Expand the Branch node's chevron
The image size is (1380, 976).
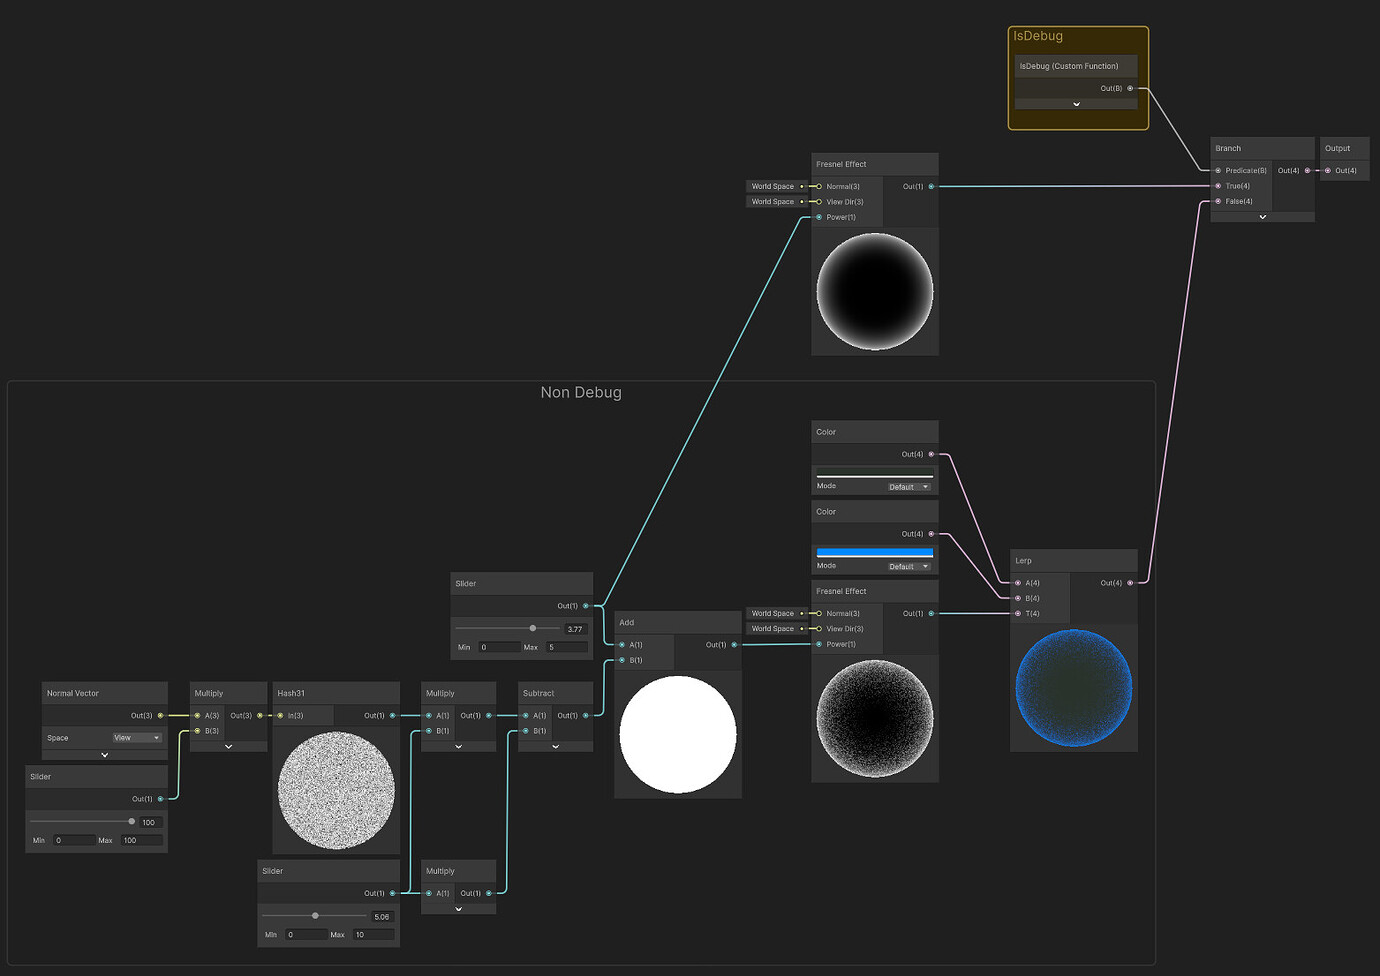coord(1262,216)
